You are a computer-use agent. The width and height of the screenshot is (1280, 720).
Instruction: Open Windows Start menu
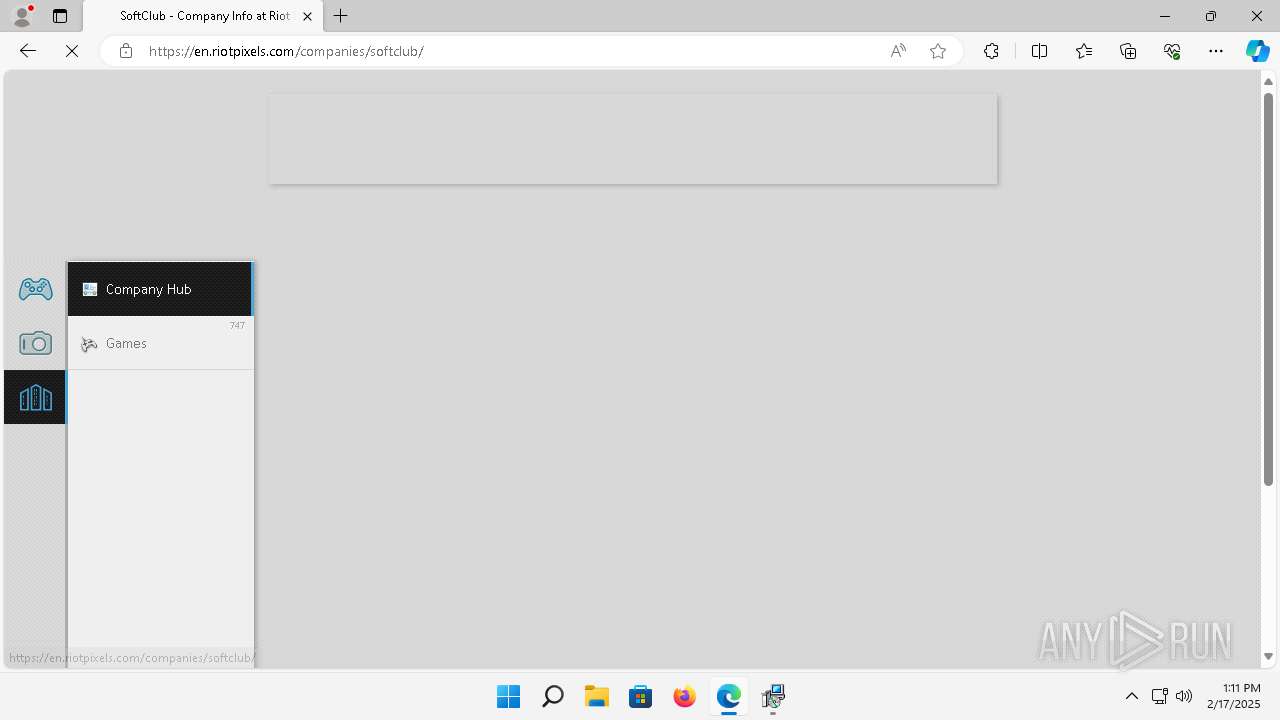tap(508, 696)
